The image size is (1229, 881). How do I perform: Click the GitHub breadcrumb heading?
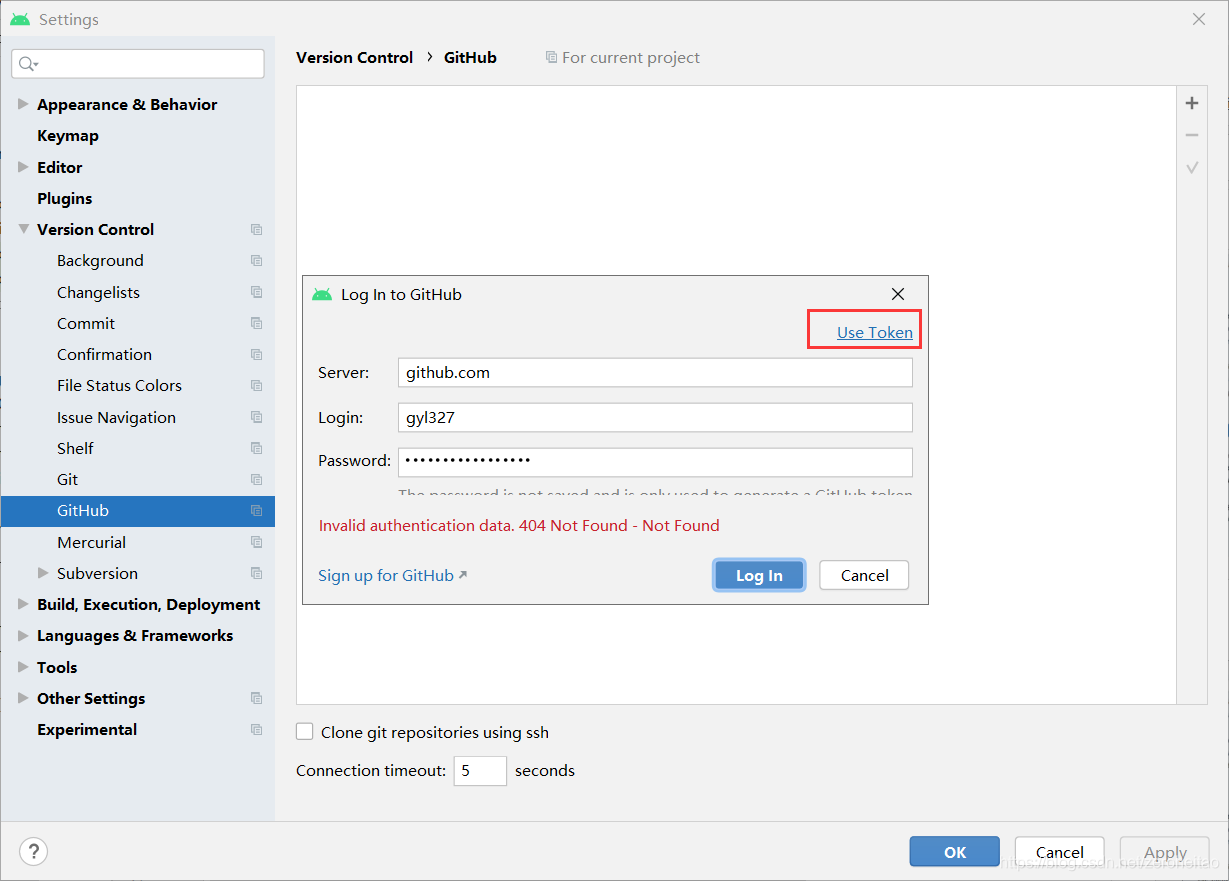(x=470, y=57)
